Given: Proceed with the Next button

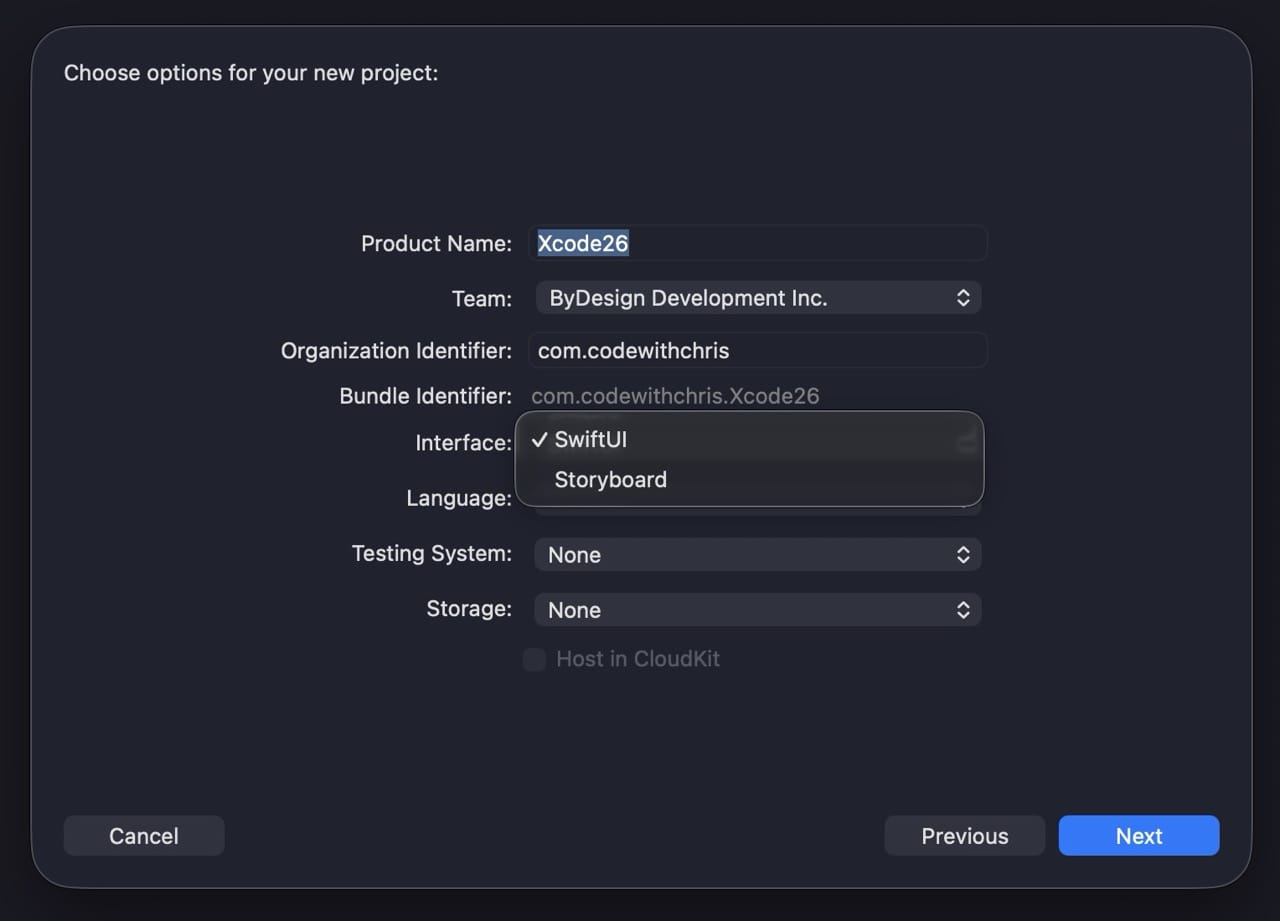Looking at the screenshot, I should coord(1139,836).
